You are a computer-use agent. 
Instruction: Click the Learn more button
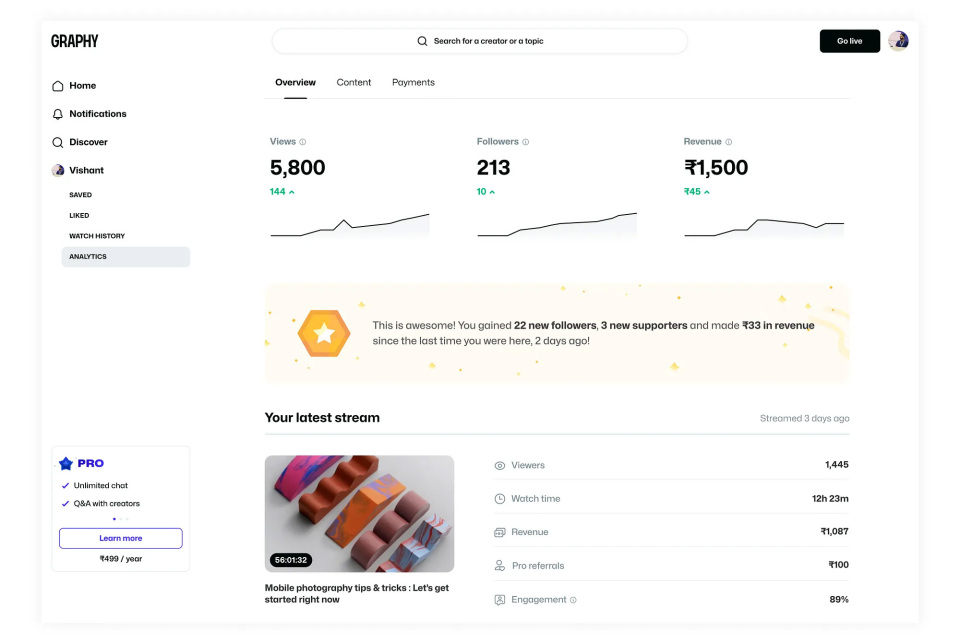(121, 538)
